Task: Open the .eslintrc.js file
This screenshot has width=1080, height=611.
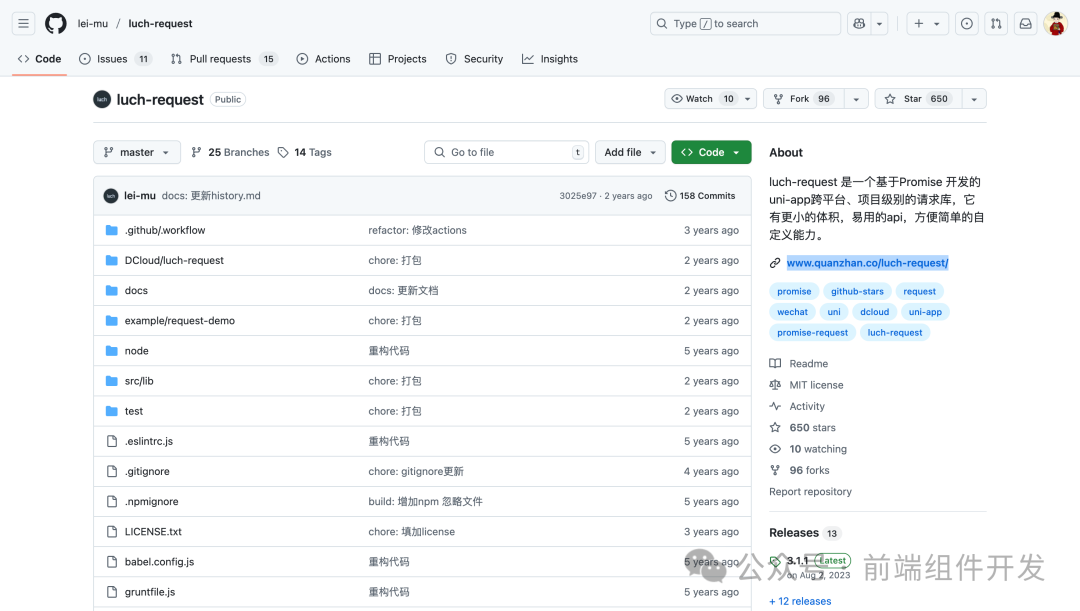Action: point(149,442)
